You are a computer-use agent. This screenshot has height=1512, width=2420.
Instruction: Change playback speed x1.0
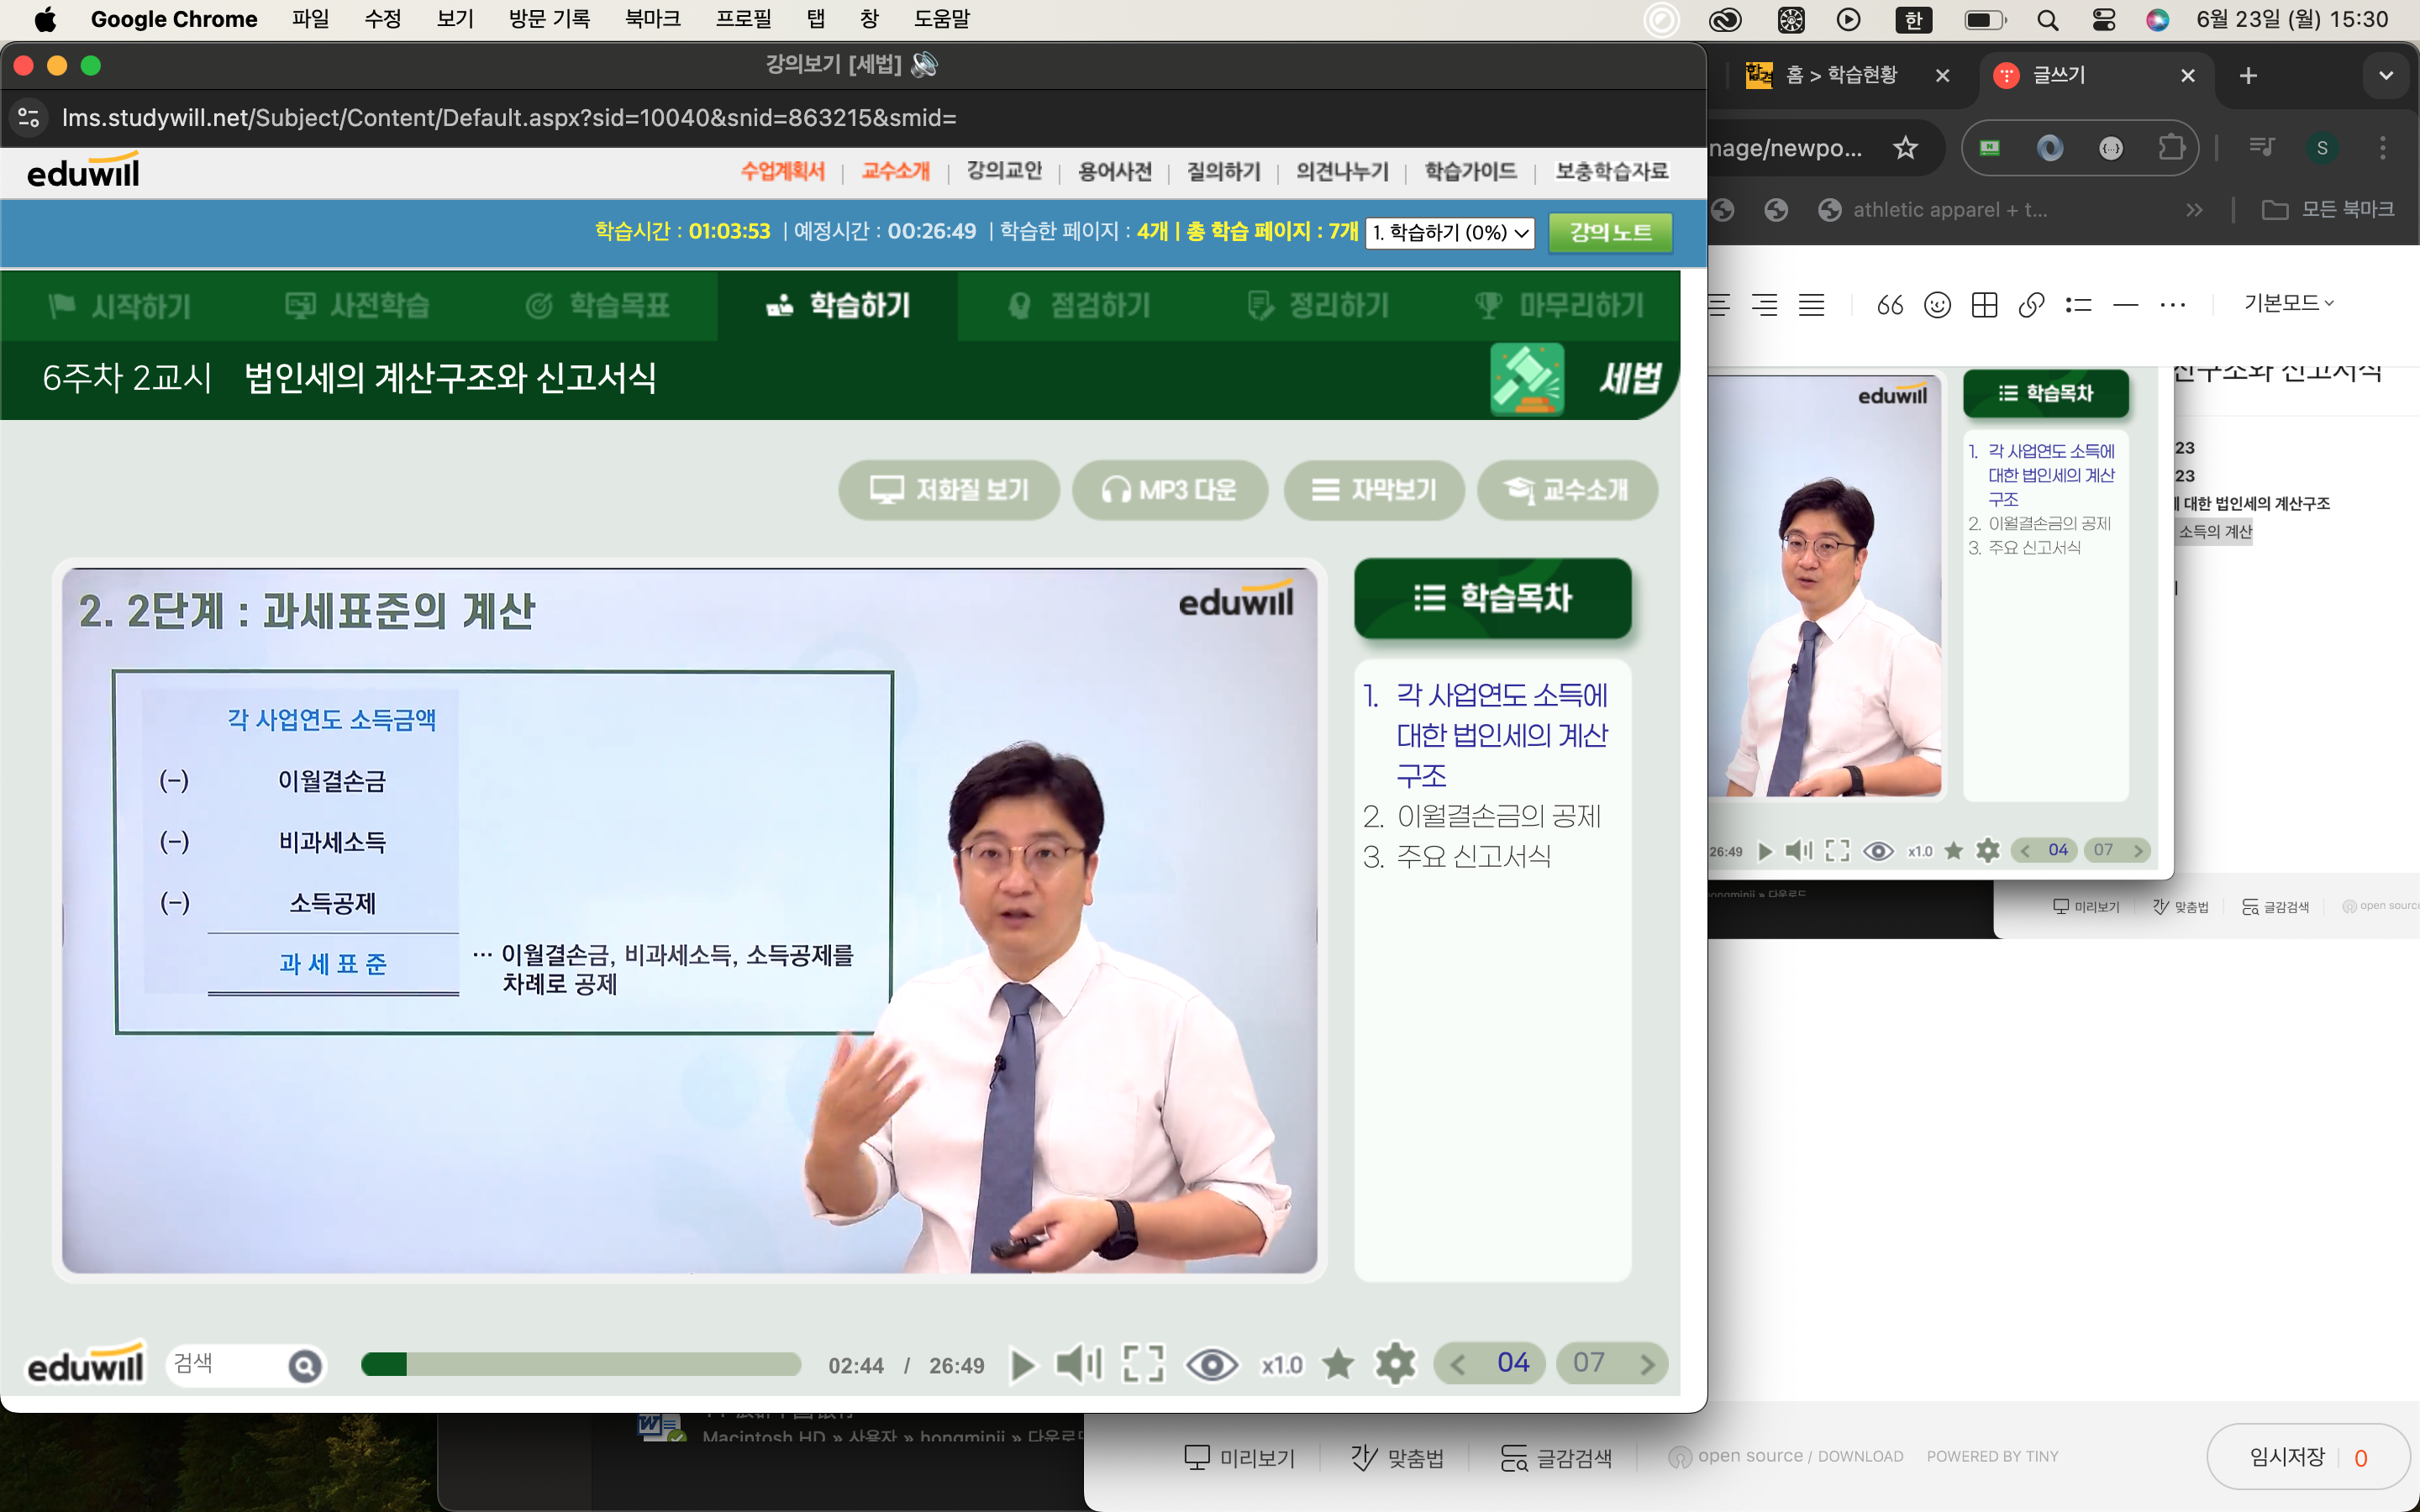[1281, 1365]
